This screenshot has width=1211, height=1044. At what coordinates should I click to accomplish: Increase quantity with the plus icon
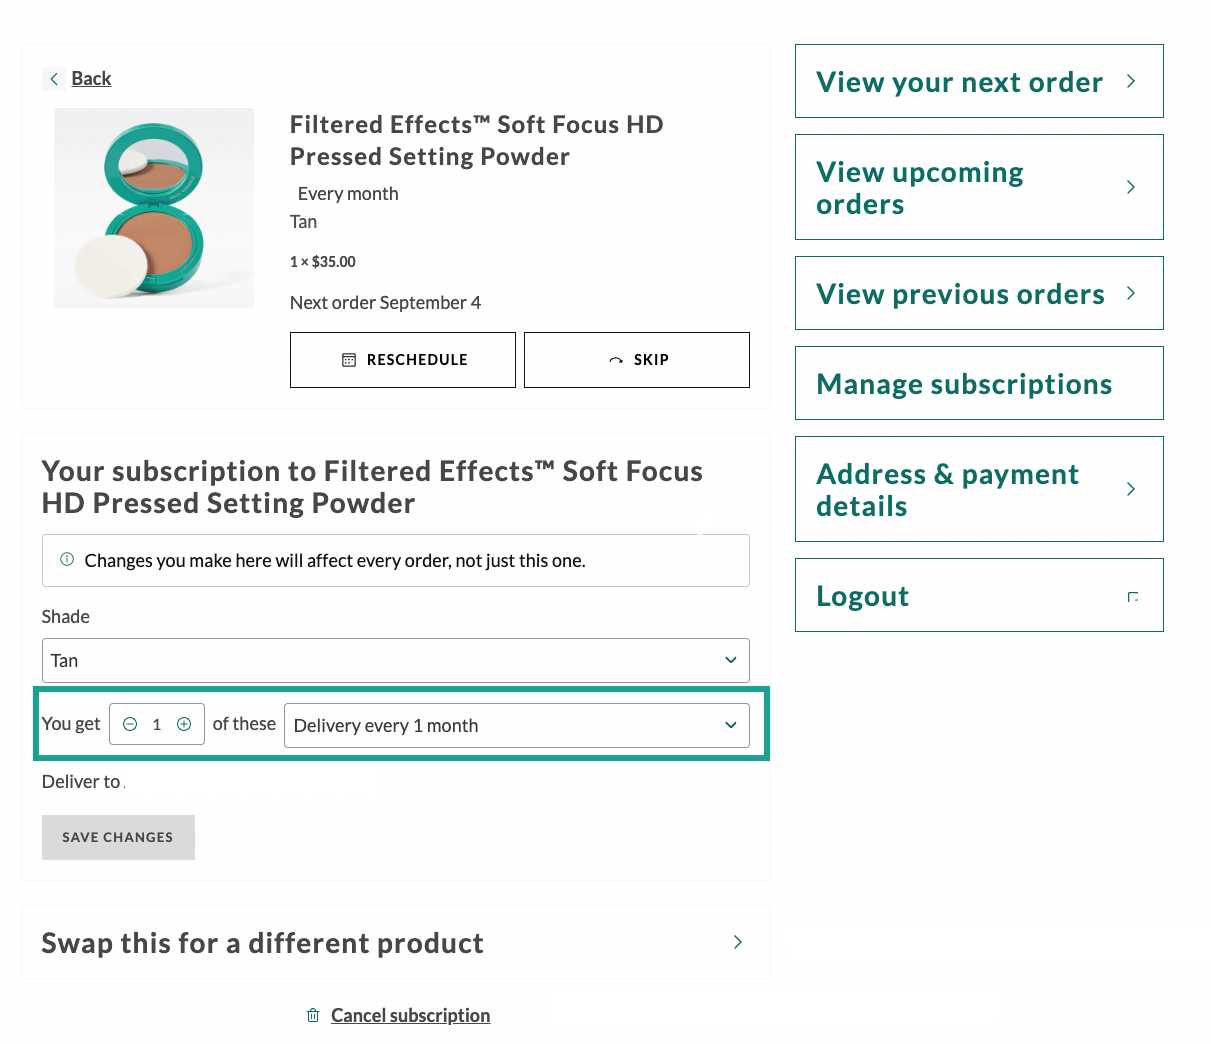click(184, 725)
